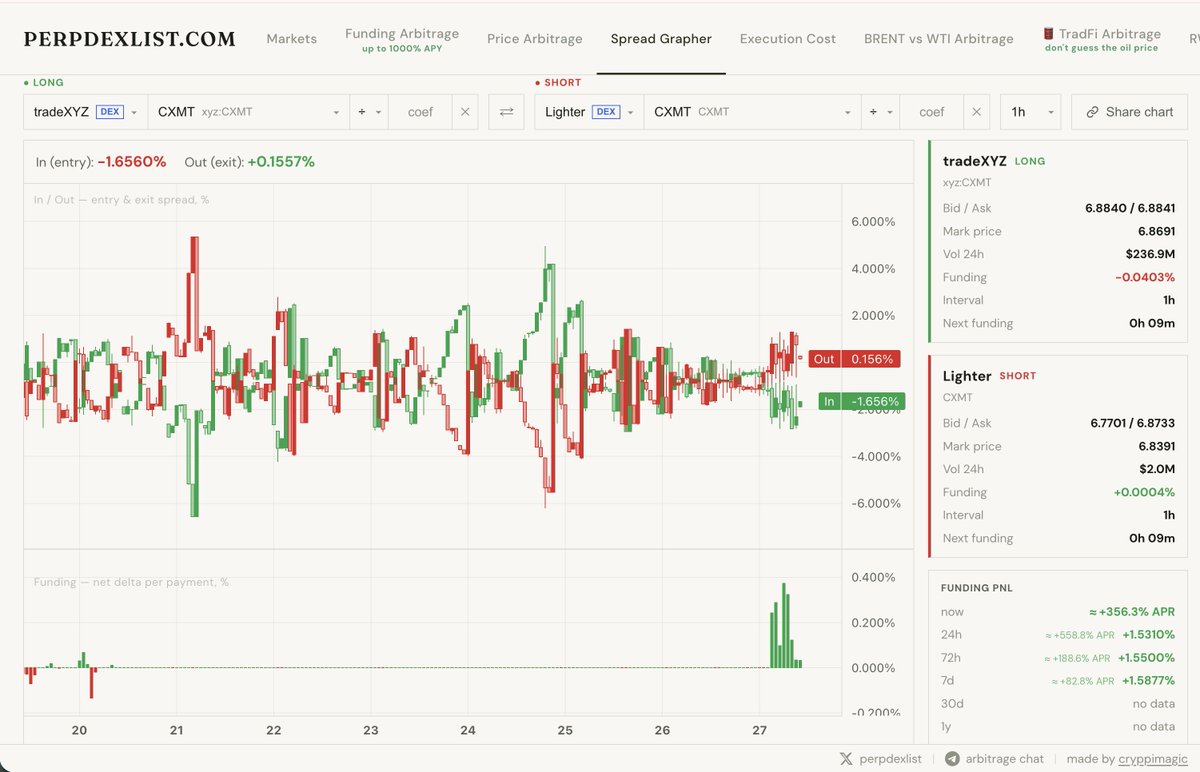Click the oil barrel icon by TradFi Arbitrage
1200x772 pixels.
pyautogui.click(x=1049, y=34)
